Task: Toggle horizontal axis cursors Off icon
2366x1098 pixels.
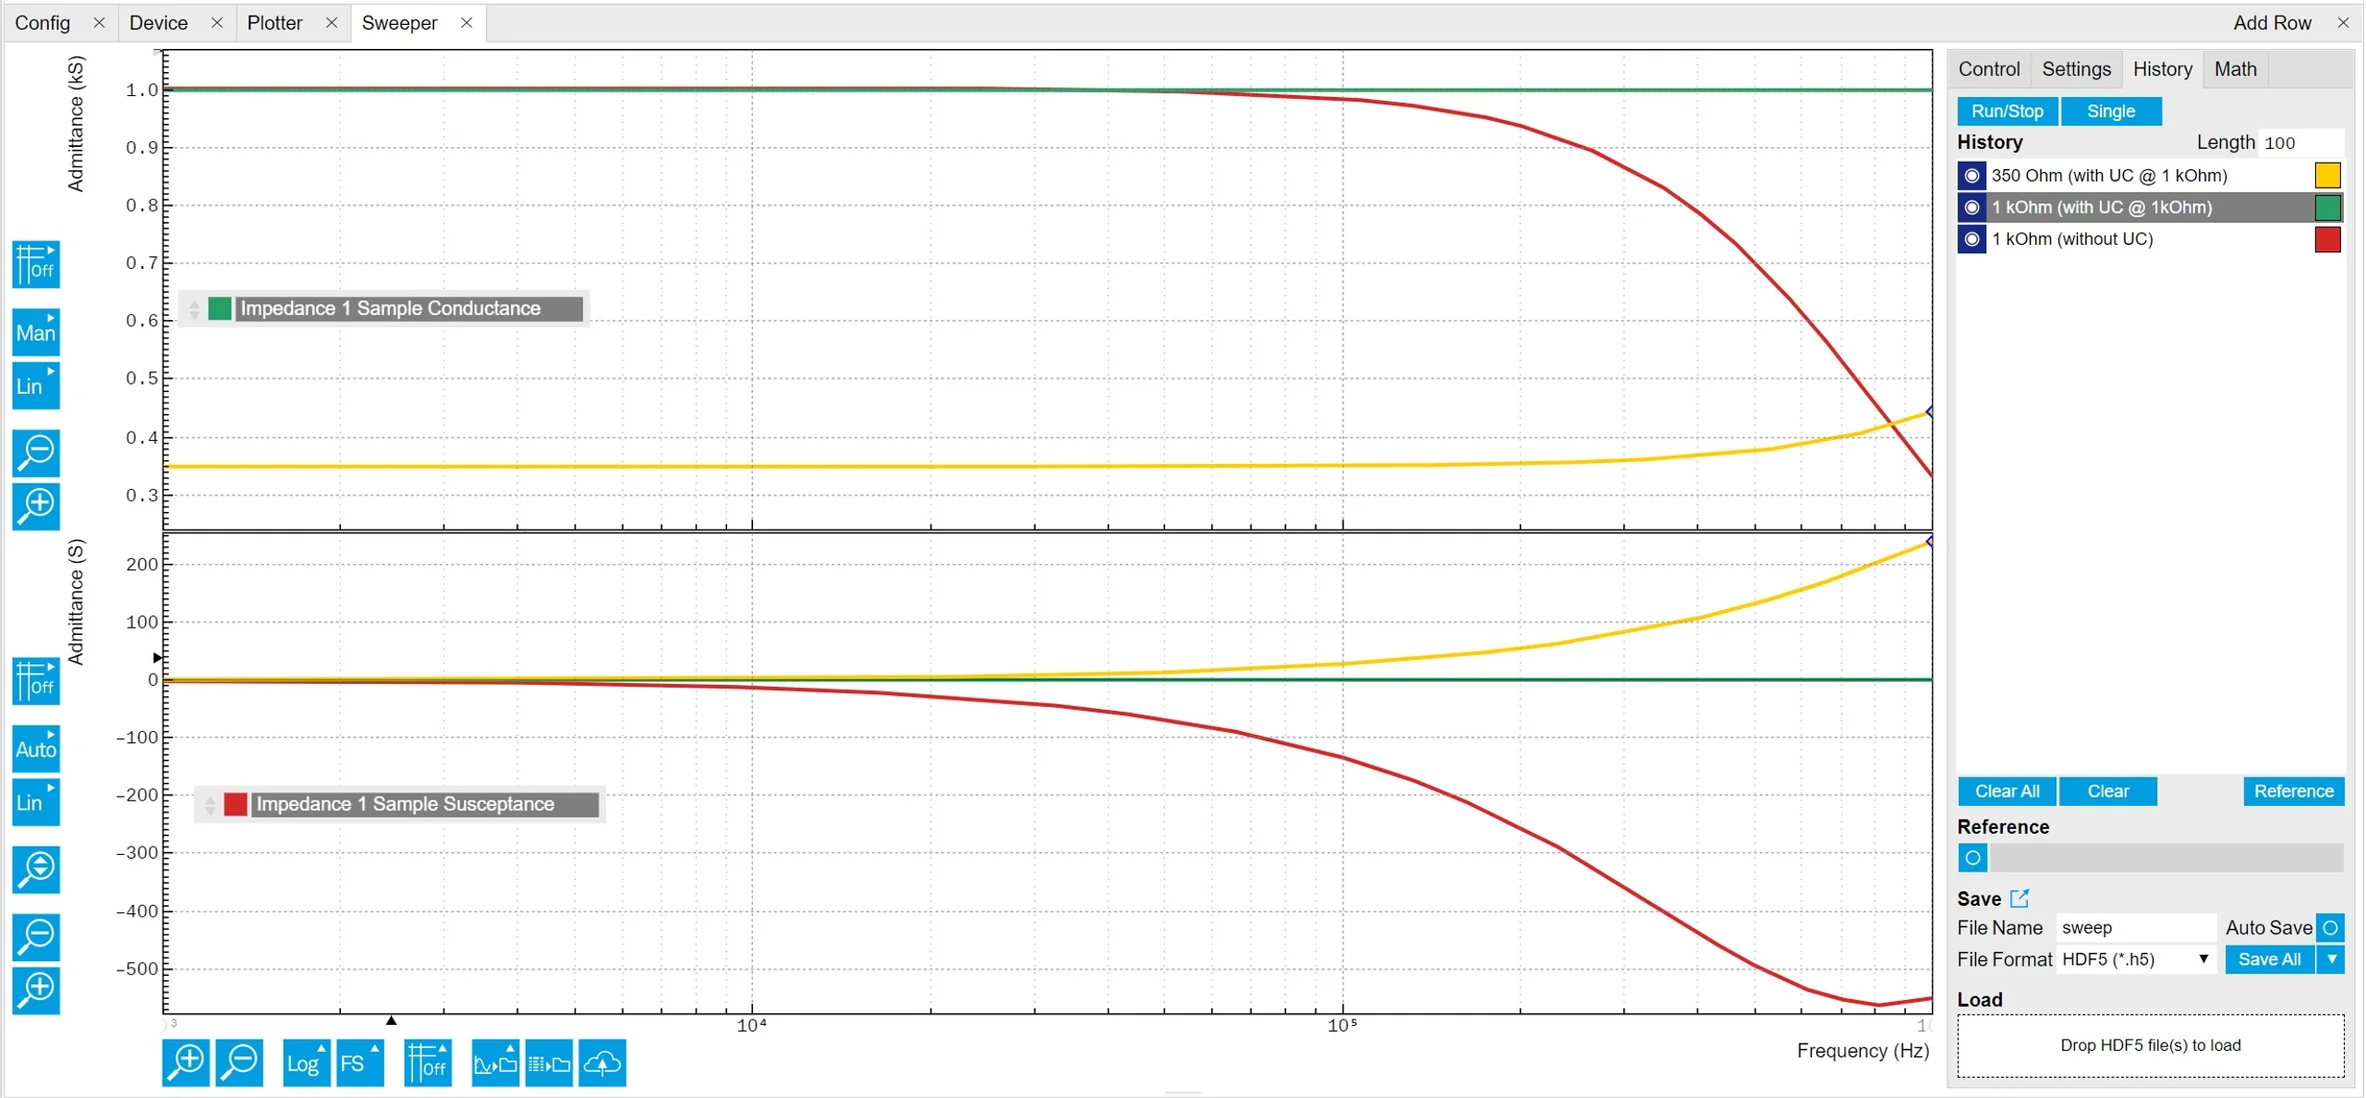Action: tap(428, 1063)
